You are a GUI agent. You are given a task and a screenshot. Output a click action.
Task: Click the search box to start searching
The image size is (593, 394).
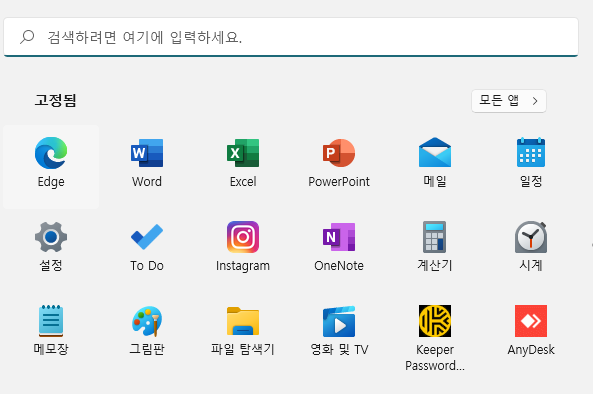(x=291, y=37)
